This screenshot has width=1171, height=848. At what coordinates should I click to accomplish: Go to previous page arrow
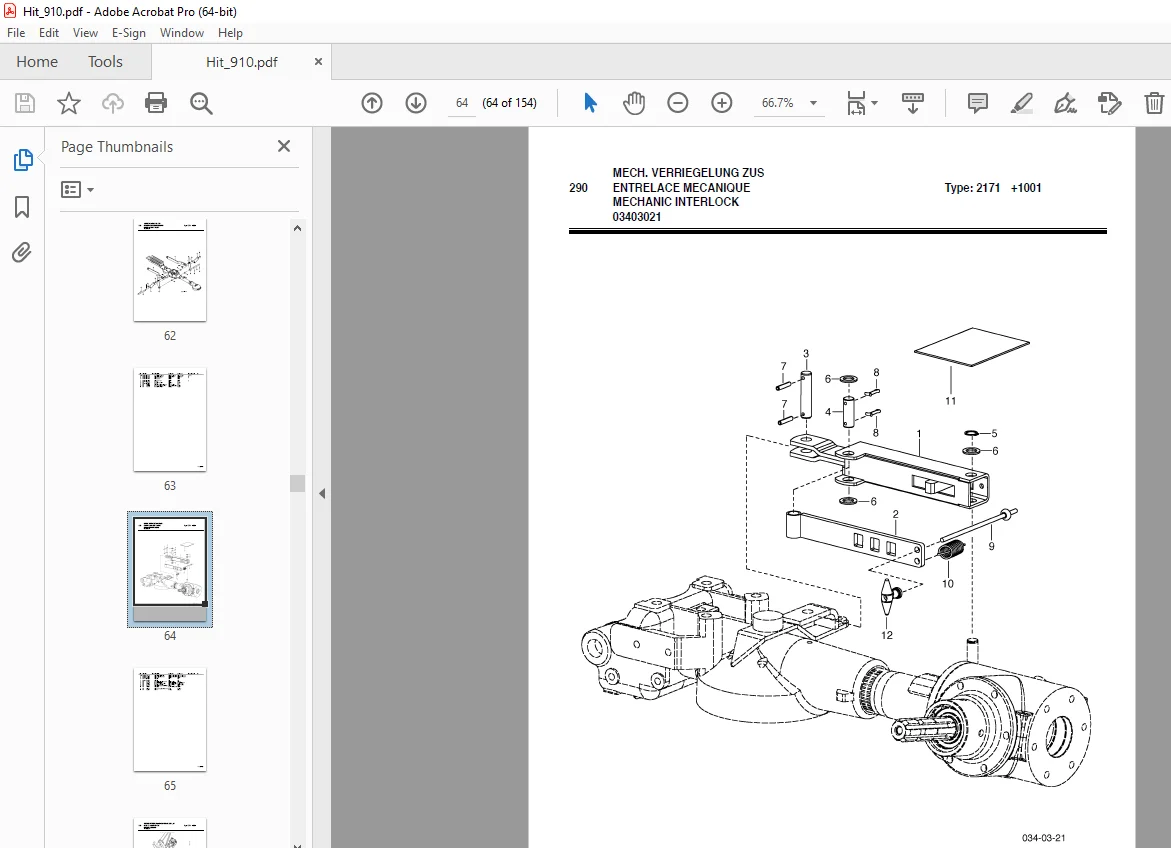coord(372,103)
